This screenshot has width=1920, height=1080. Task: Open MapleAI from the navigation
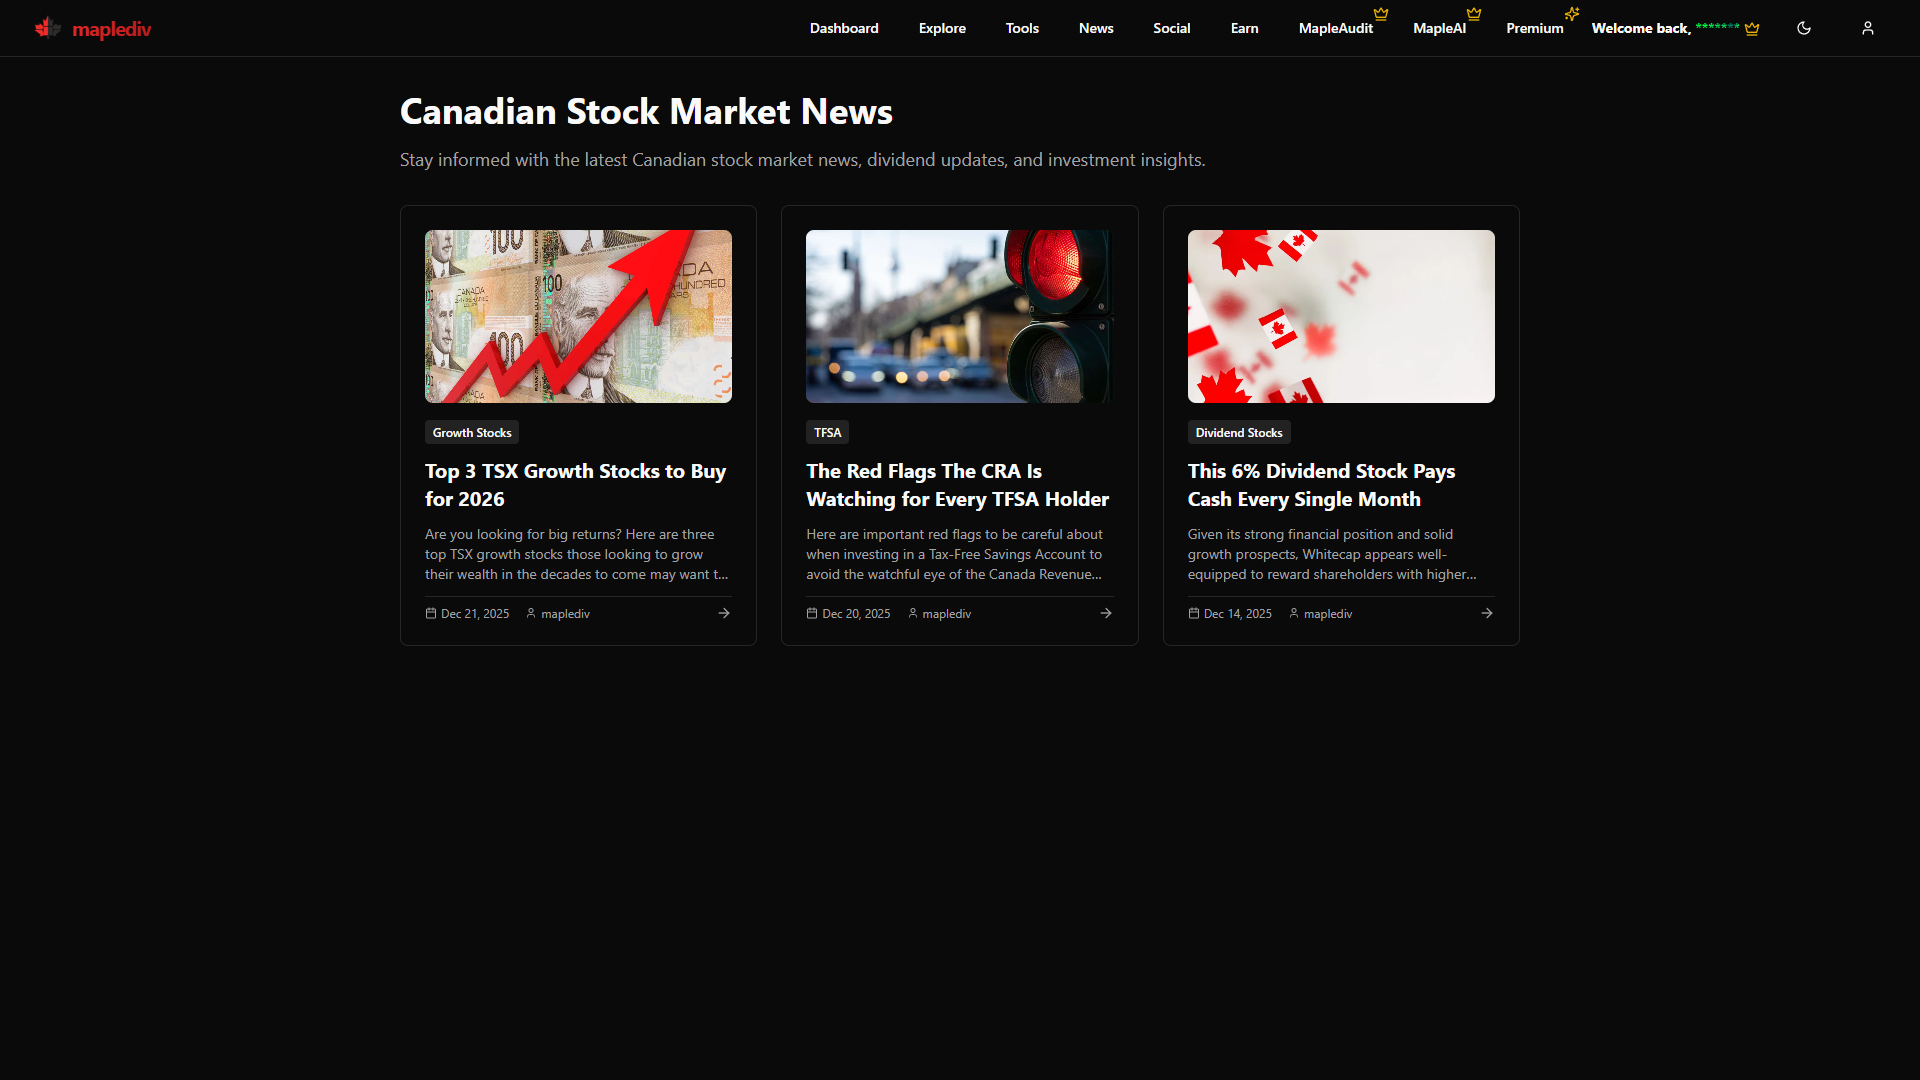tap(1439, 28)
